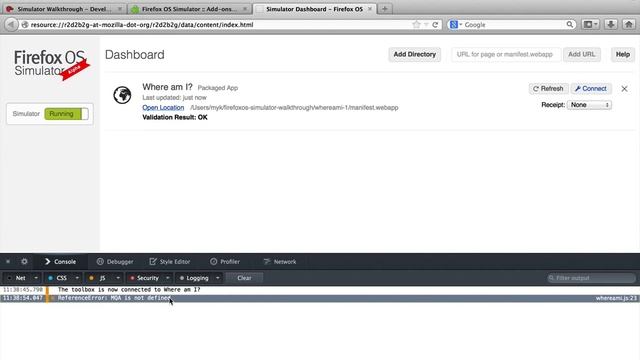Click the browser address bar
The image size is (640, 360).
pos(220,24)
